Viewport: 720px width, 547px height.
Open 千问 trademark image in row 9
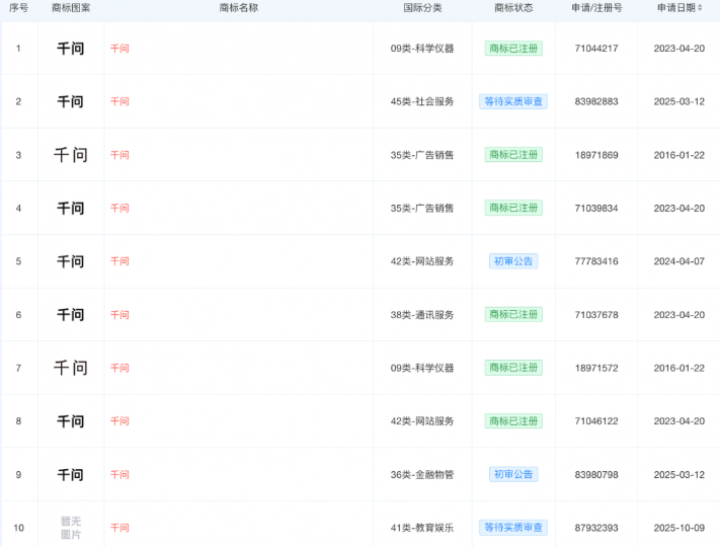tap(70, 474)
